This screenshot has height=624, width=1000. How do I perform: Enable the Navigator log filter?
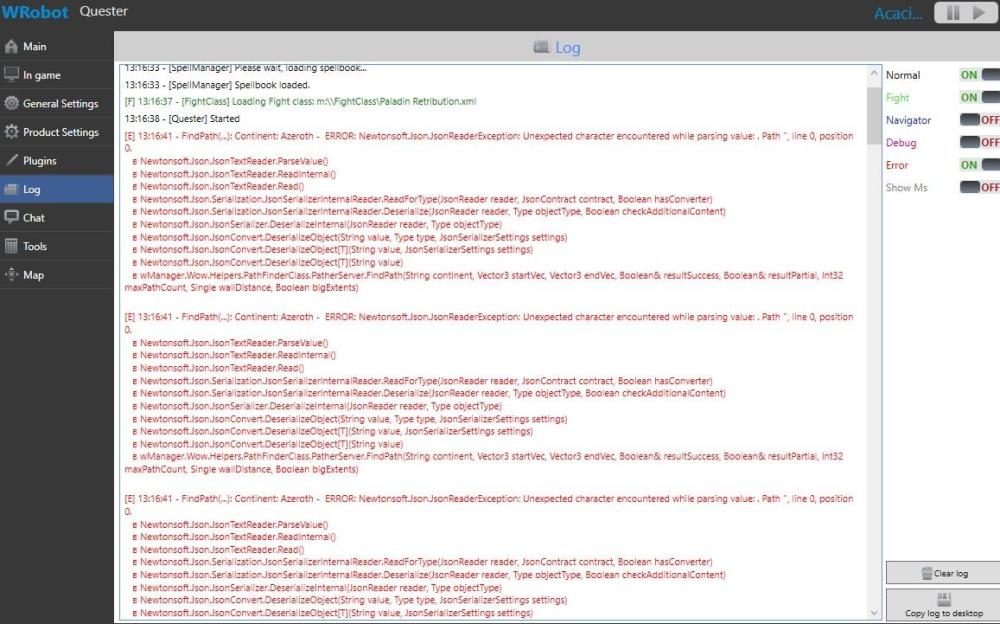point(980,120)
